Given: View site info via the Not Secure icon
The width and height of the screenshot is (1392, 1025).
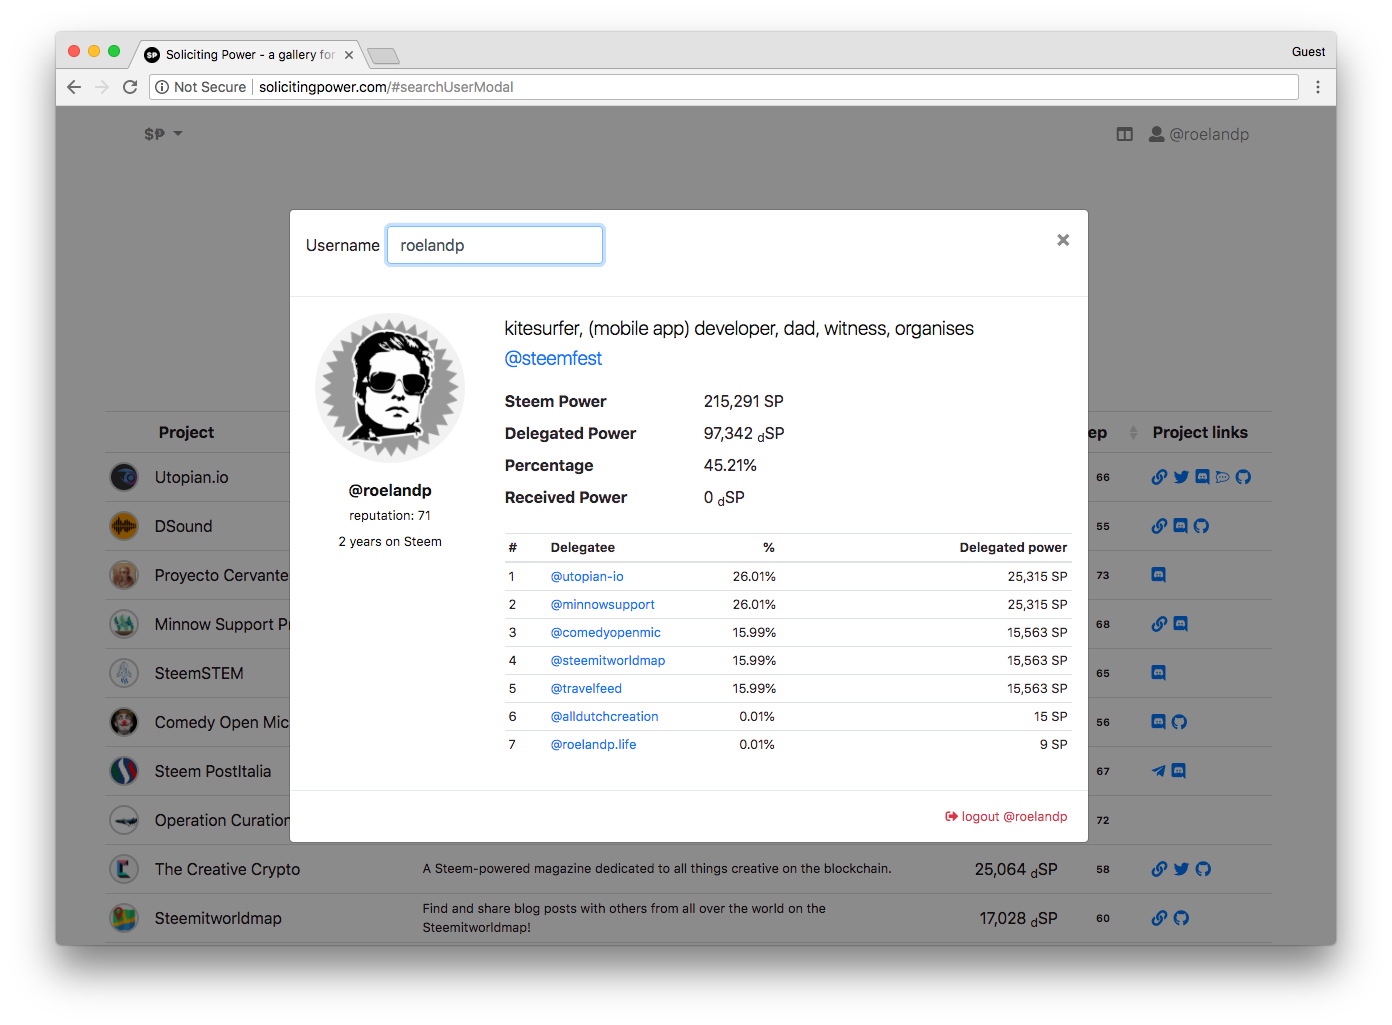Looking at the screenshot, I should 162,87.
